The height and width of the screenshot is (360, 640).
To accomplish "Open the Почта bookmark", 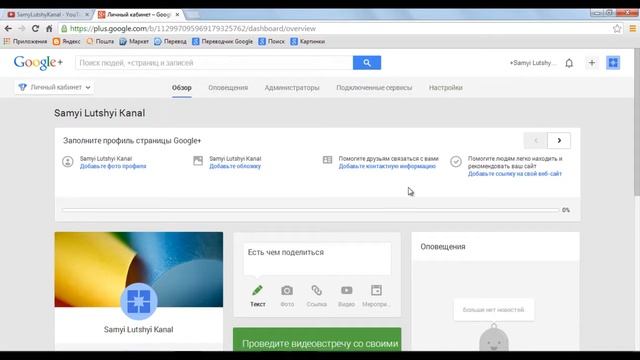I will [x=100, y=41].
